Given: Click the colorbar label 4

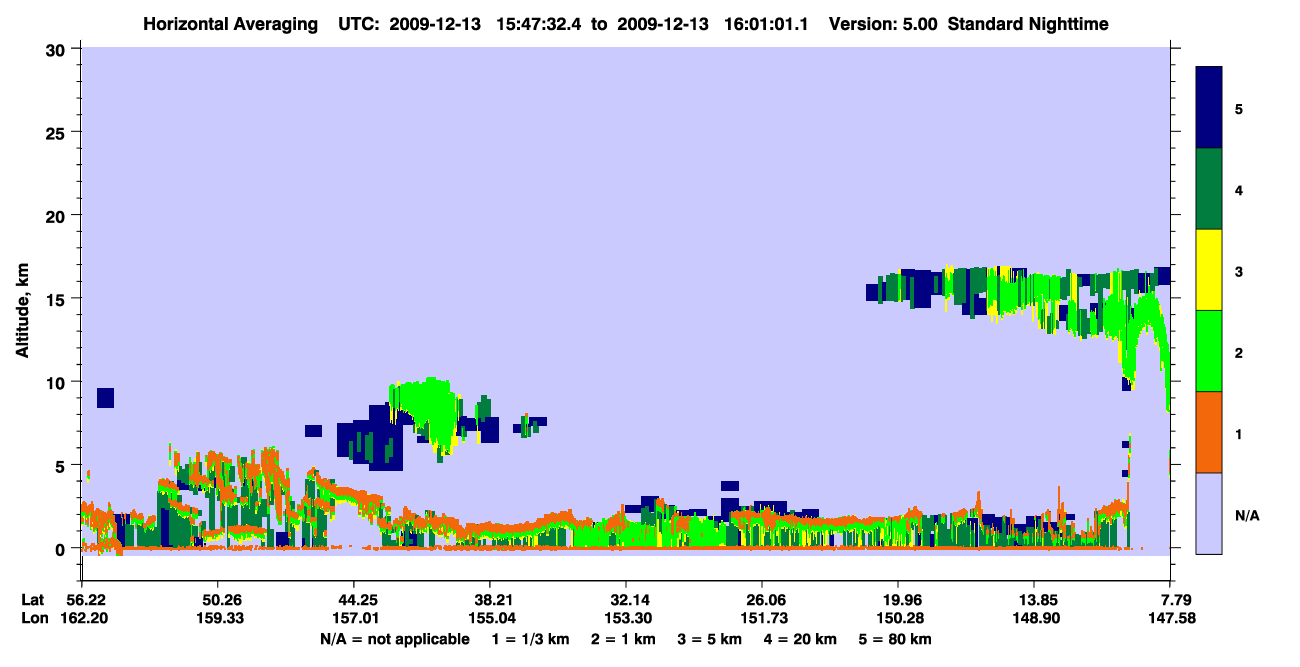Looking at the screenshot, I should [x=1239, y=189].
